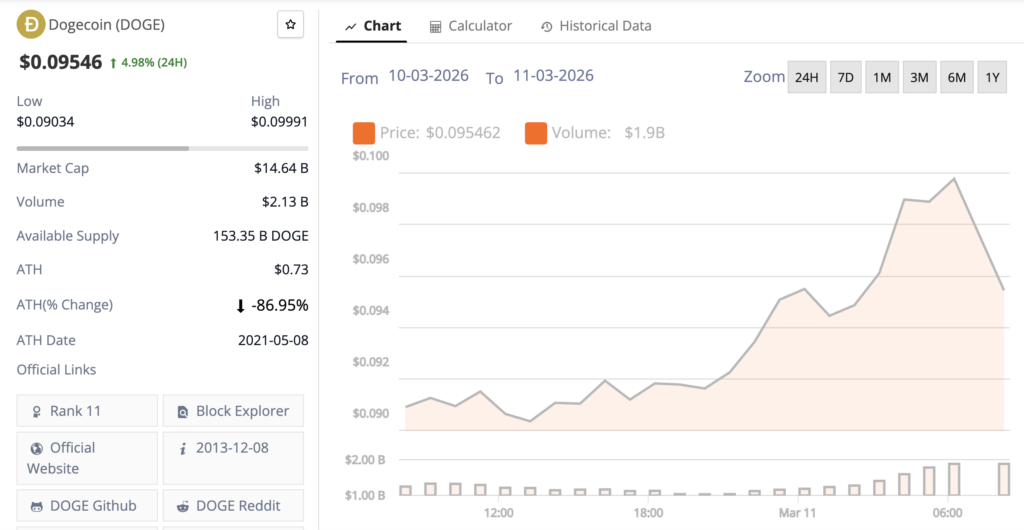Set zoom range to 7D
This screenshot has height=530, width=1024.
pyautogui.click(x=846, y=78)
